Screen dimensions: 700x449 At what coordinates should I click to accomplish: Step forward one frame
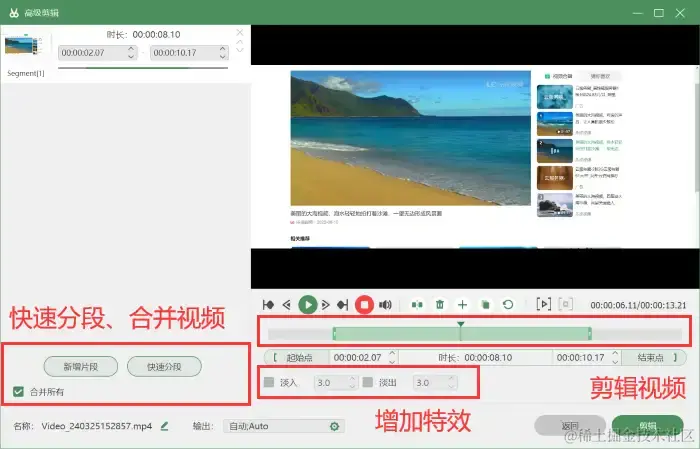point(325,305)
